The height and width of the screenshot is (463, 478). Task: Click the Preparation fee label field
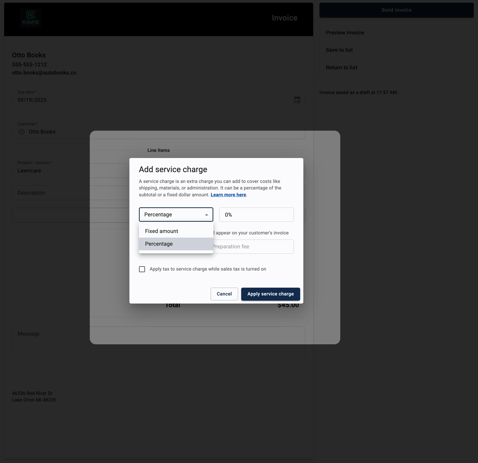point(253,247)
